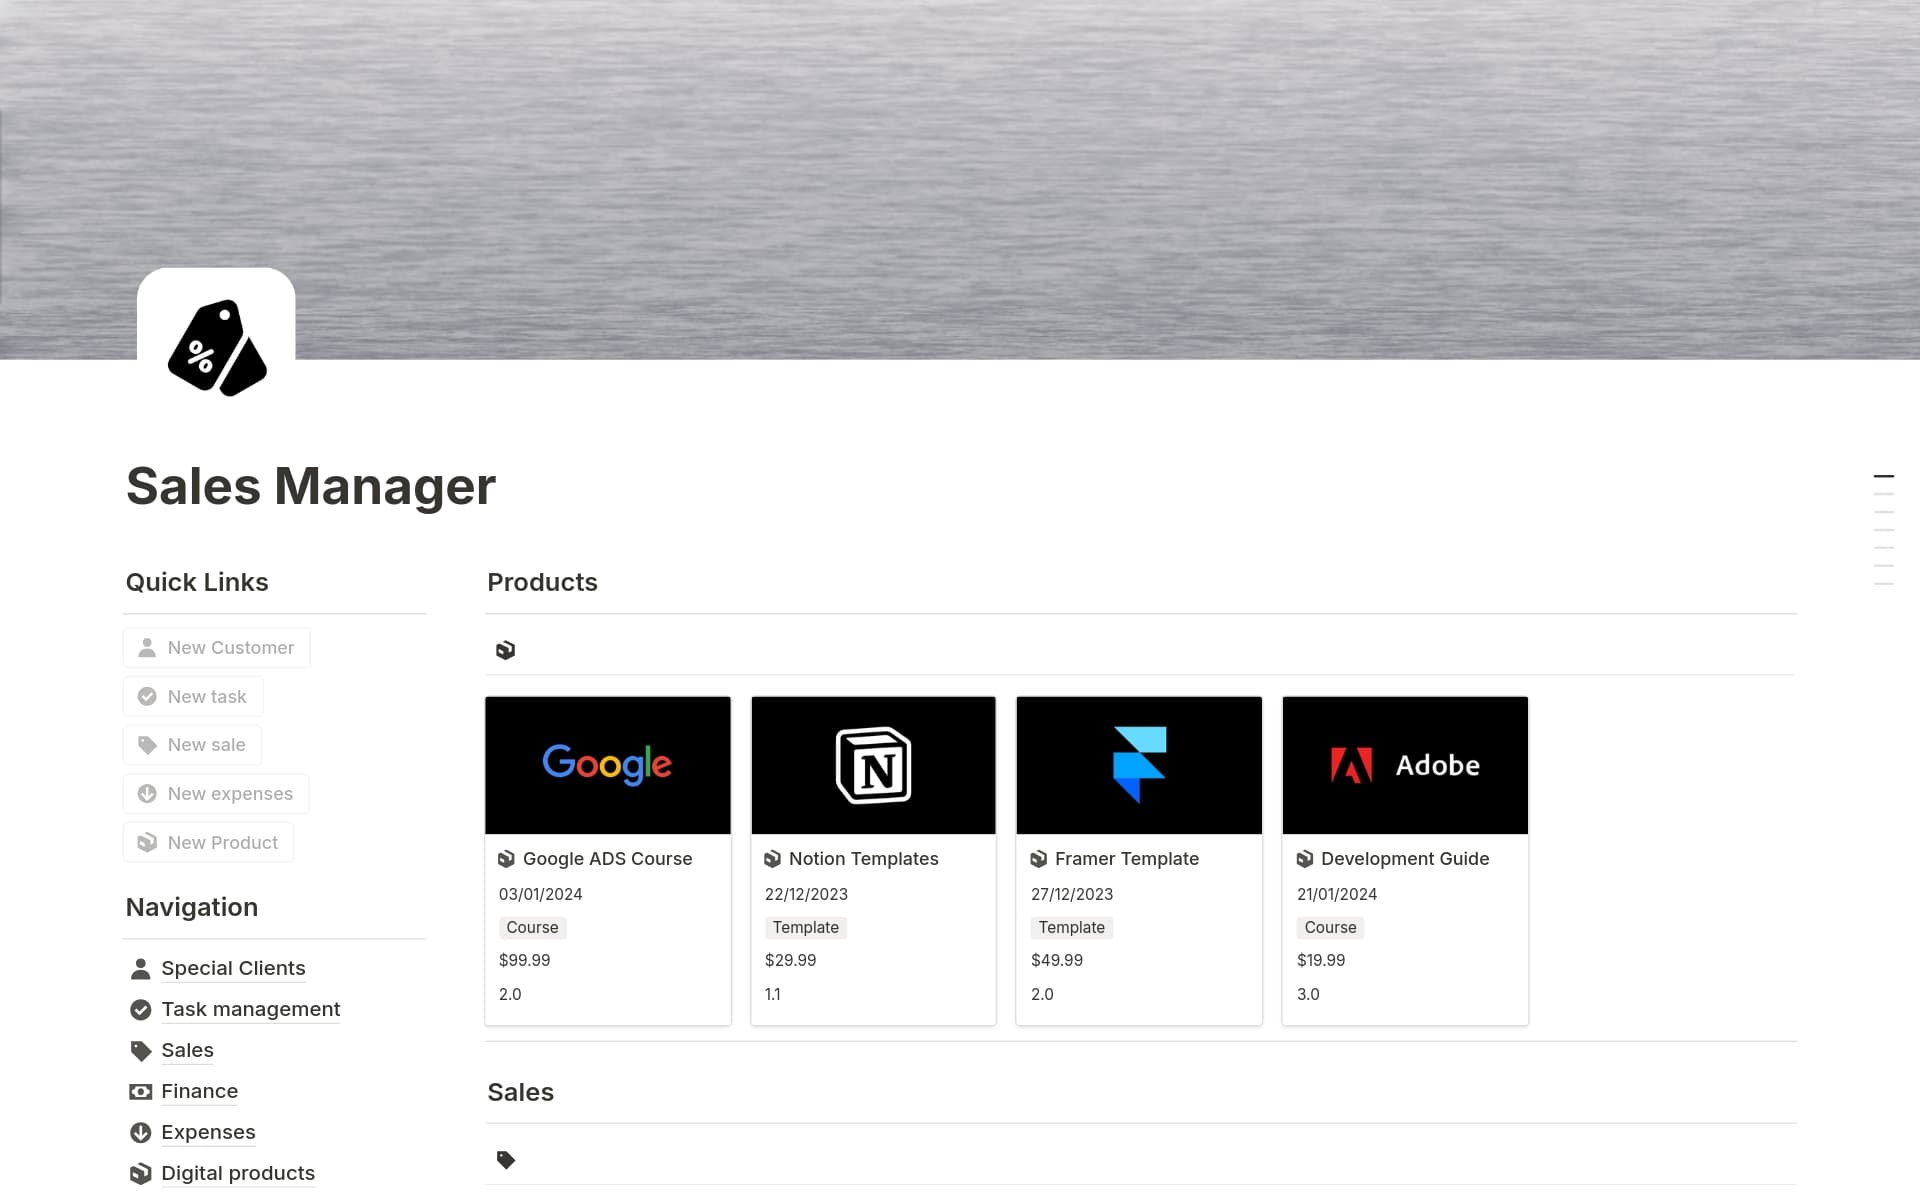Click the clock icon next to Expenses

tap(139, 1132)
